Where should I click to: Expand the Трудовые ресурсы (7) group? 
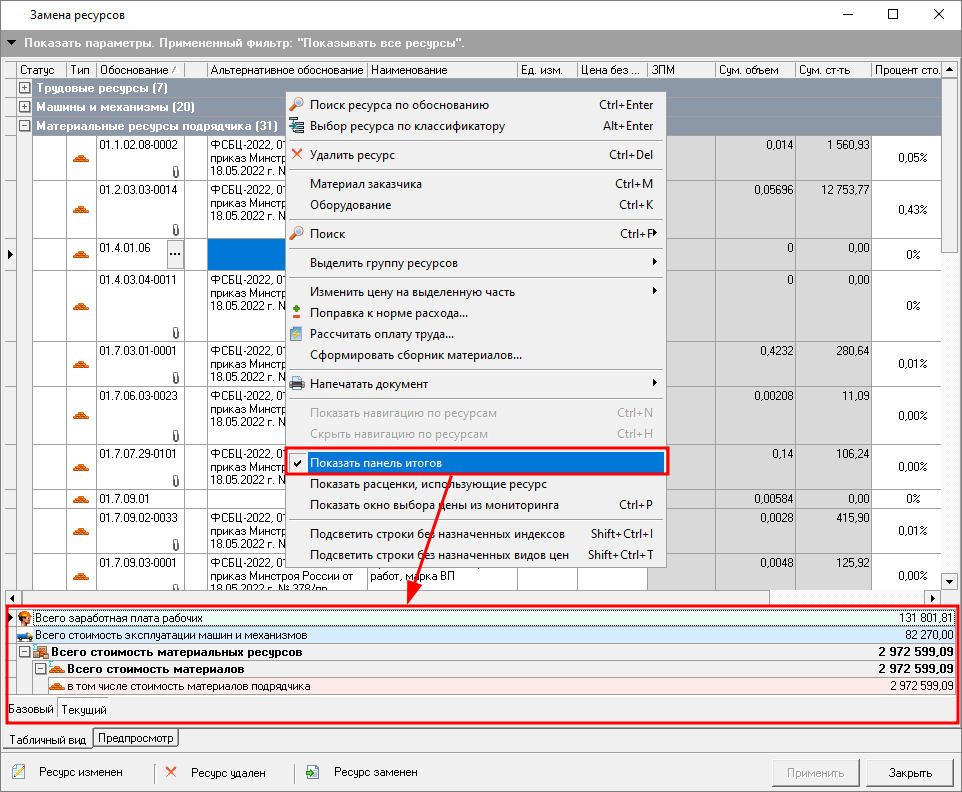pos(25,88)
